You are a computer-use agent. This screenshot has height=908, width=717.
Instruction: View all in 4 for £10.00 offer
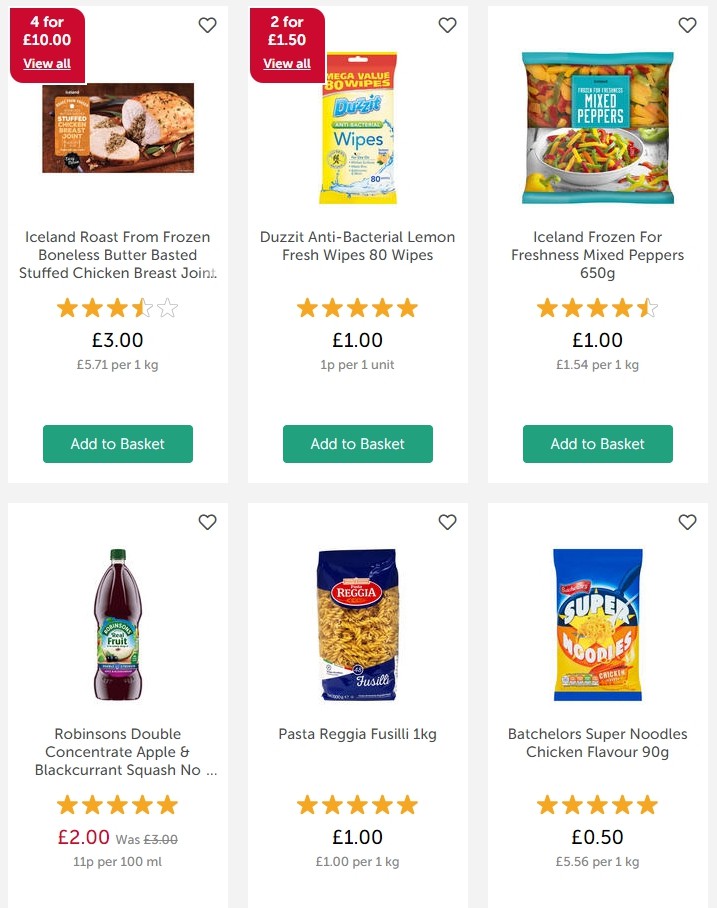[x=47, y=64]
